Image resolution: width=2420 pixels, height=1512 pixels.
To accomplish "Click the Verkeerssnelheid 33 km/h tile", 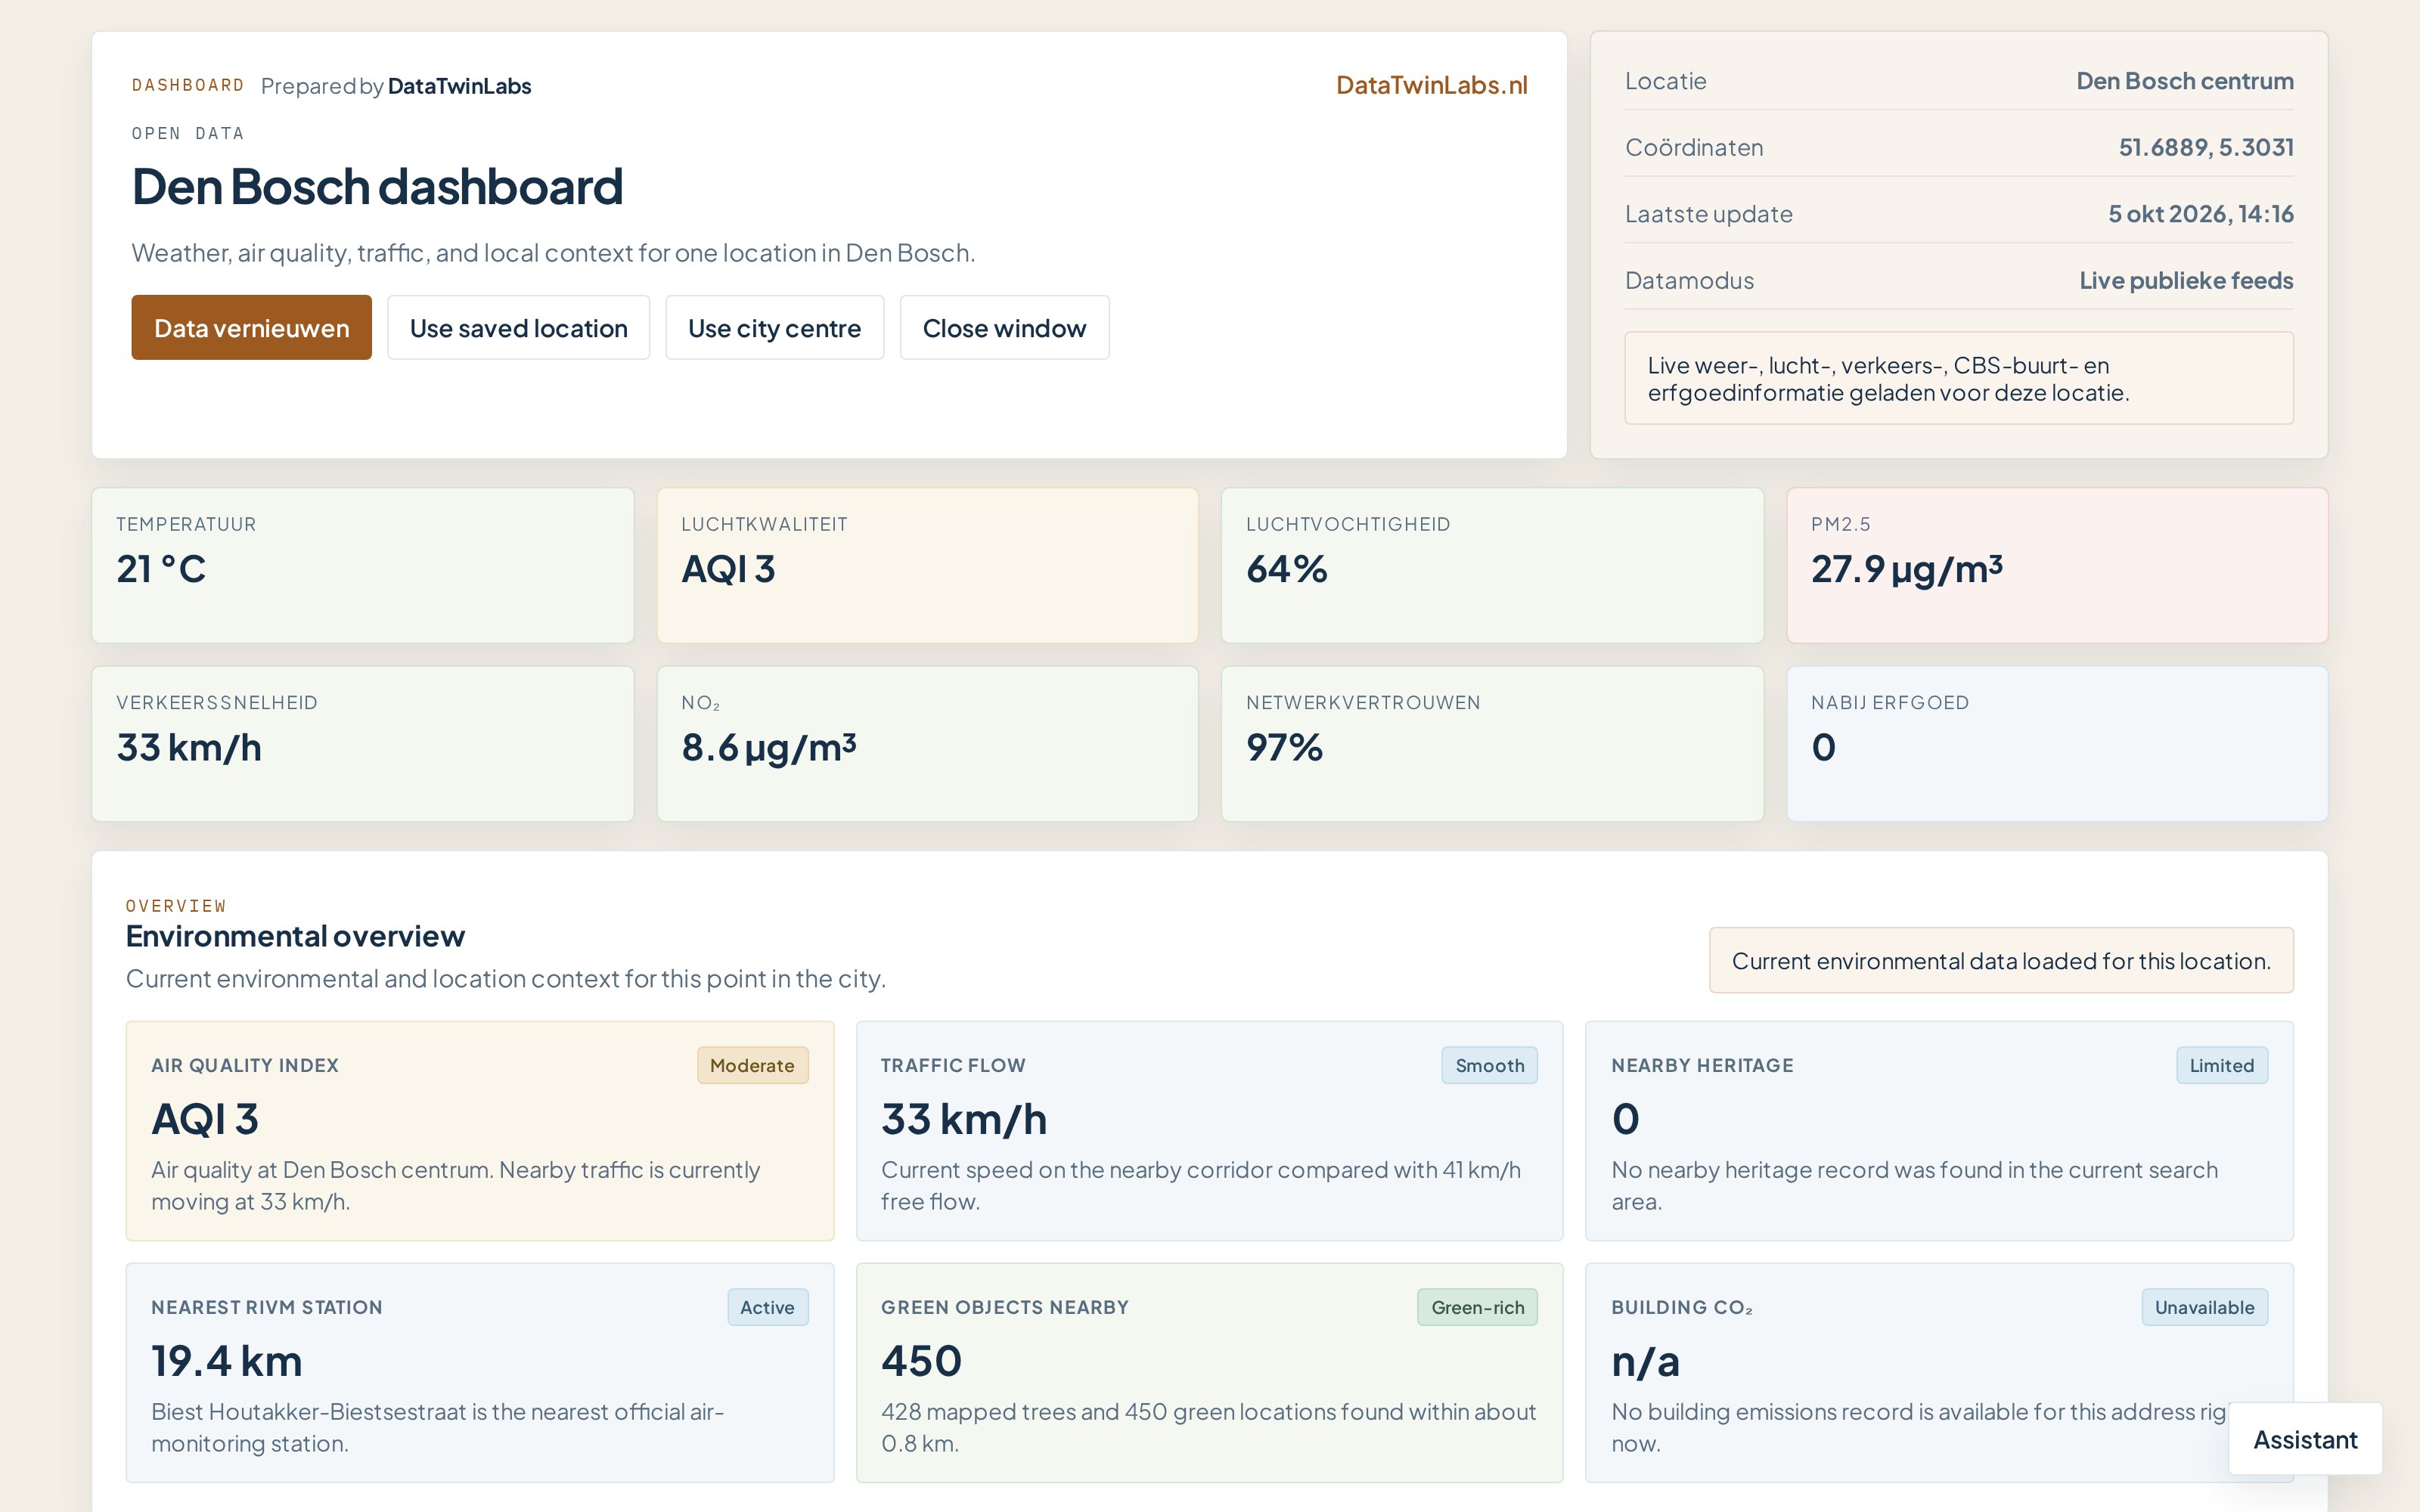I will 362,744.
